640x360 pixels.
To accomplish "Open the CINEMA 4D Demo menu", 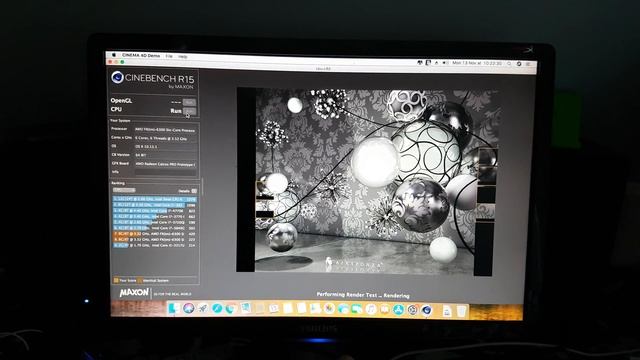I will [x=141, y=55].
